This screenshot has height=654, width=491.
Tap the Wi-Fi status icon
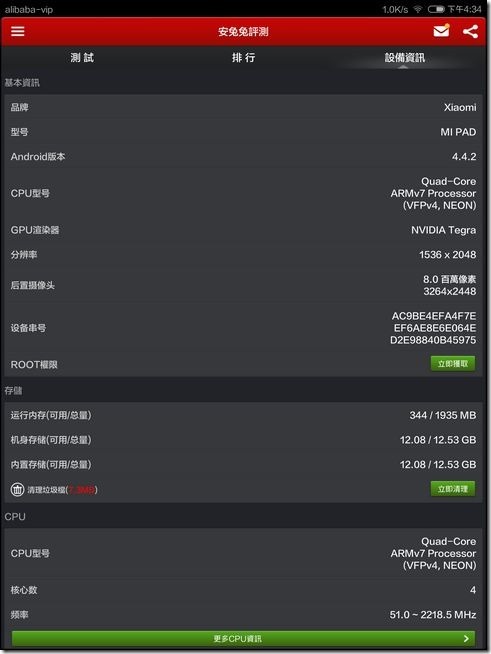tap(417, 9)
